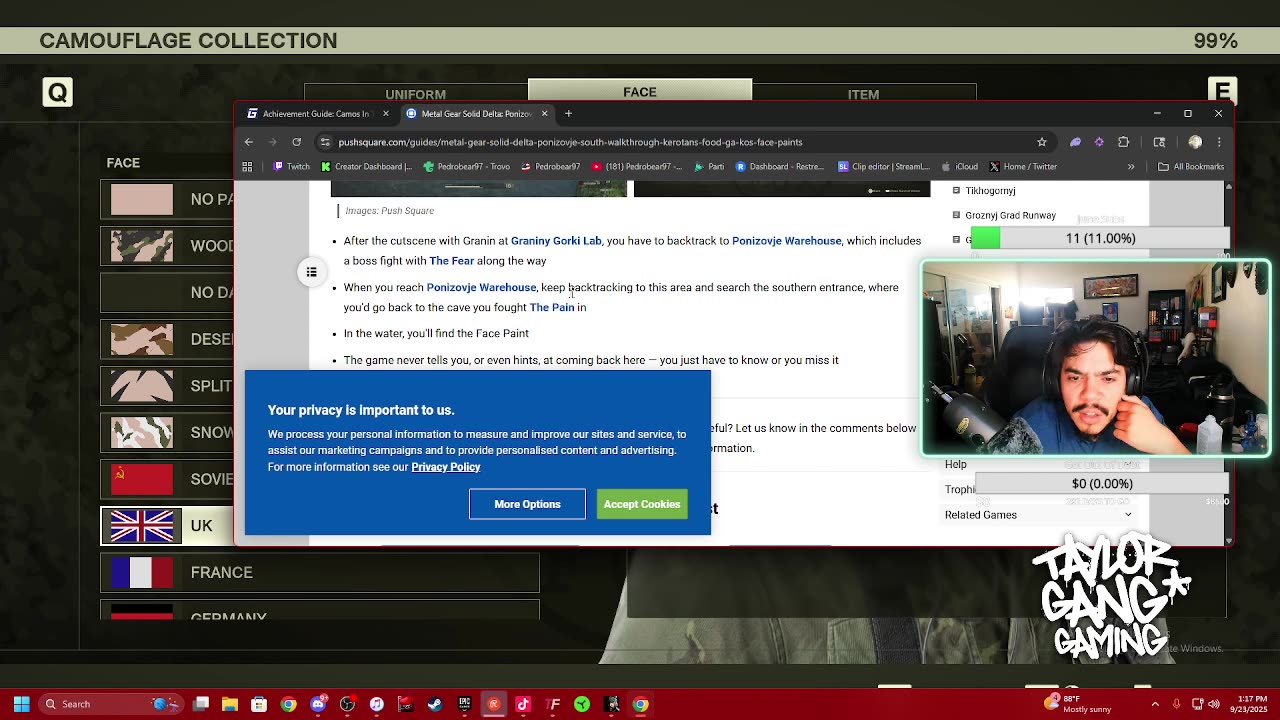
Task: Launch Steam from the taskbar
Action: [x=435, y=704]
